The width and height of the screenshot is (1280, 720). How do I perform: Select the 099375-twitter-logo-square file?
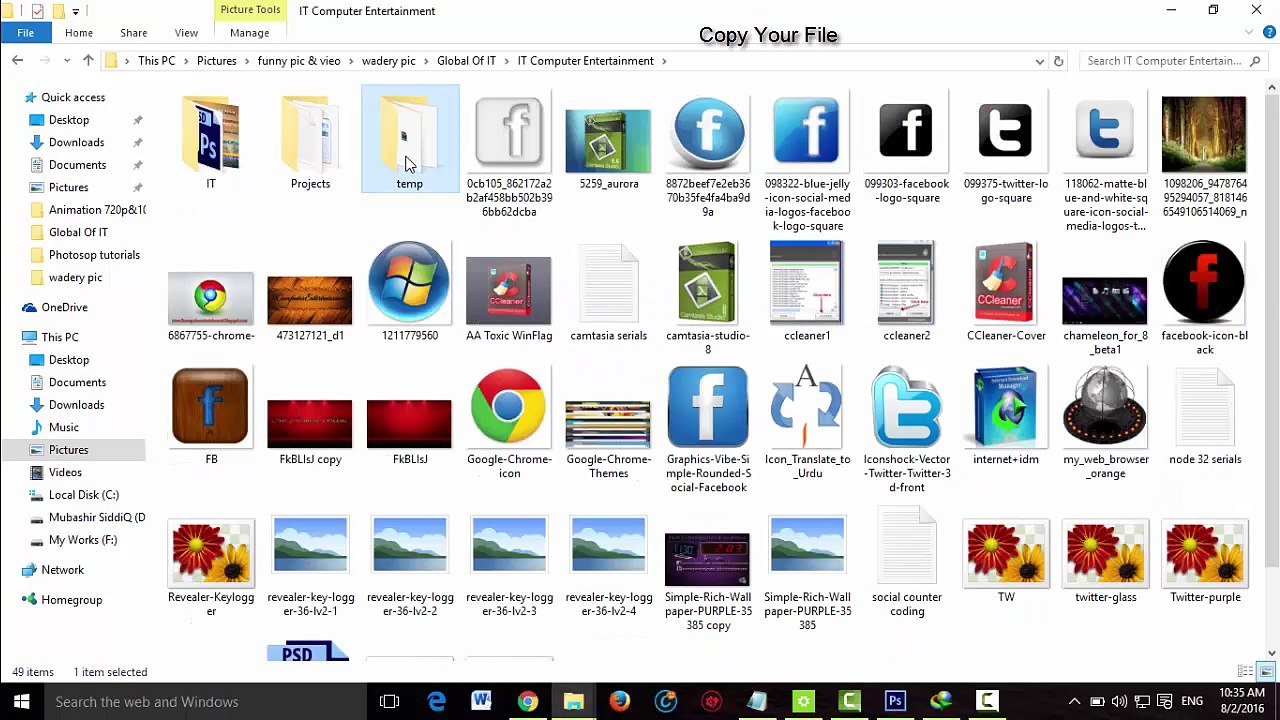[1005, 131]
